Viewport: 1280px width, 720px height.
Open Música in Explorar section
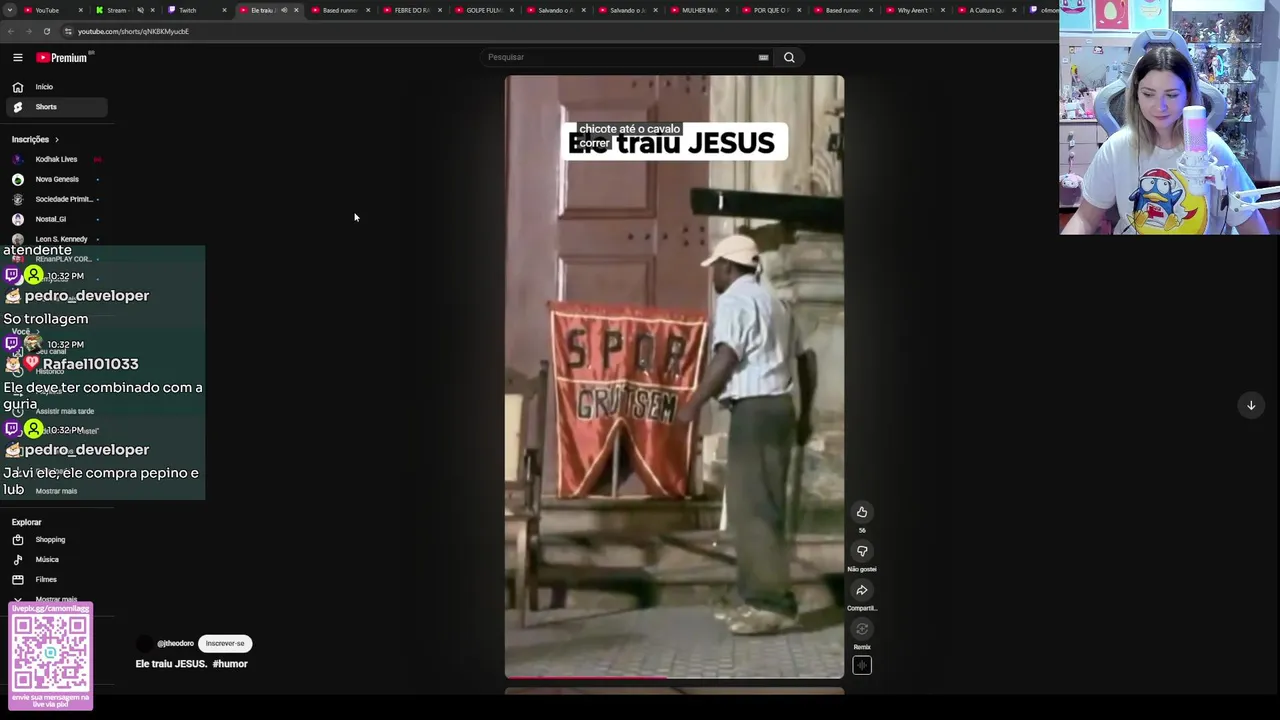pyautogui.click(x=56, y=560)
